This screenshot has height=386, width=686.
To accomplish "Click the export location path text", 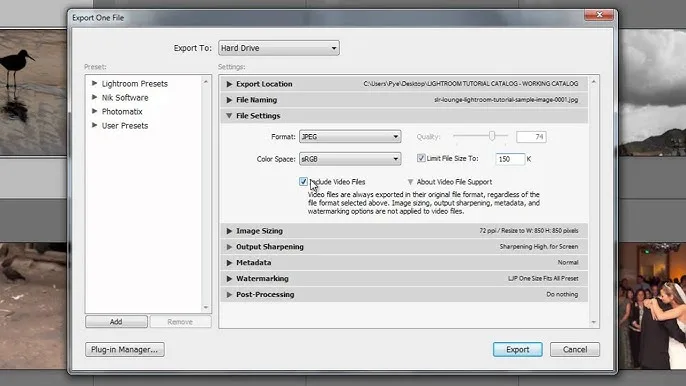I will [x=471, y=84].
